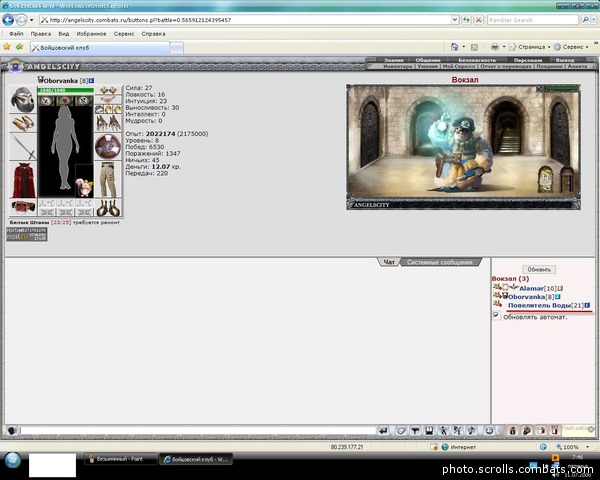Open the print options dropdown arrow
600x480 pixels.
click(x=504, y=47)
